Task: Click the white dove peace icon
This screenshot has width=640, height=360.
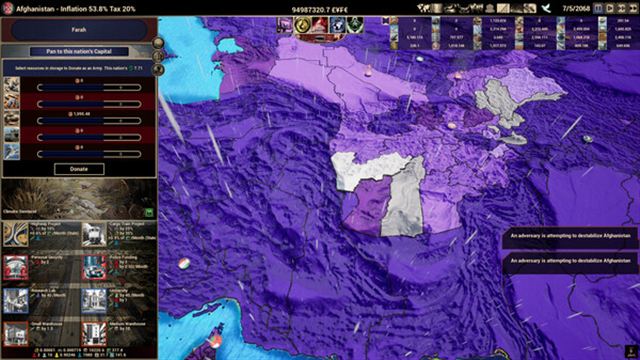Action: click(546, 8)
